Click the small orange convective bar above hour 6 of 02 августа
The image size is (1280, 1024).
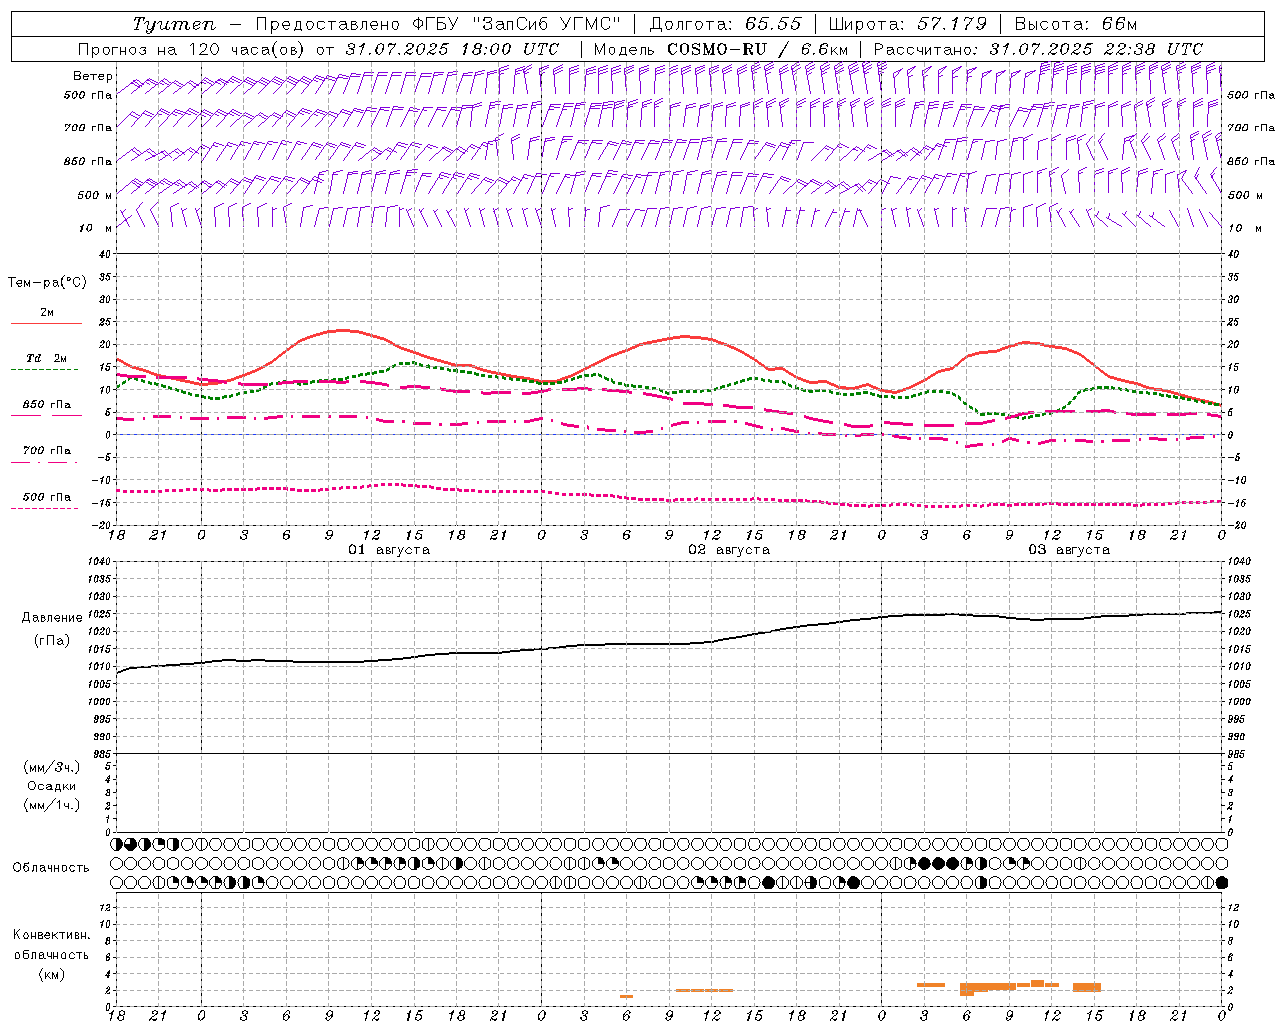[626, 996]
